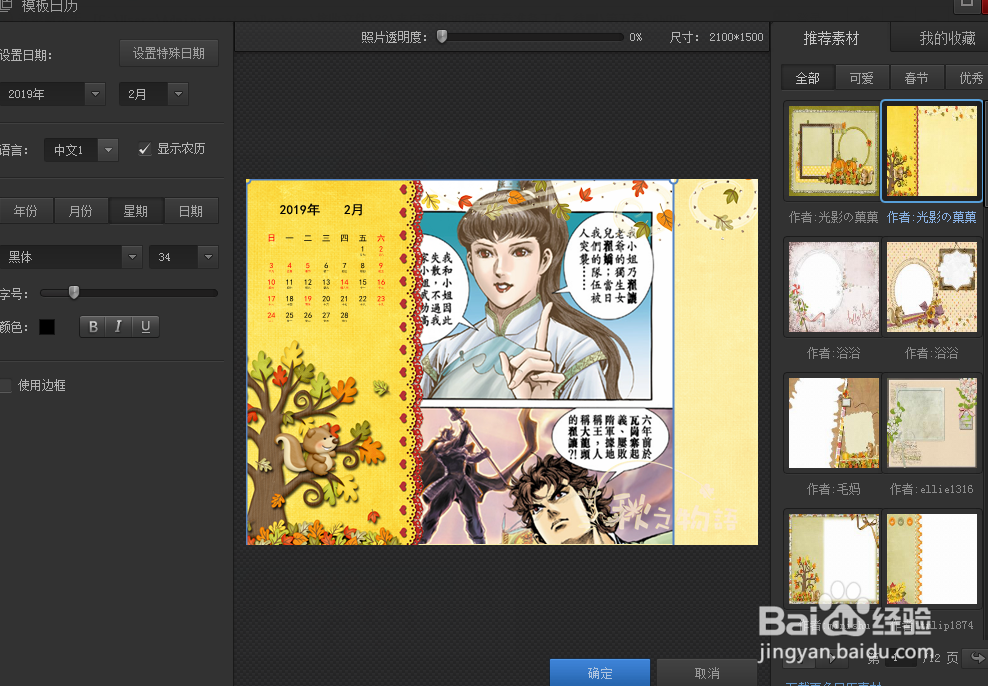Open the 推荐素材 tab
This screenshot has width=988, height=686.
830,38
